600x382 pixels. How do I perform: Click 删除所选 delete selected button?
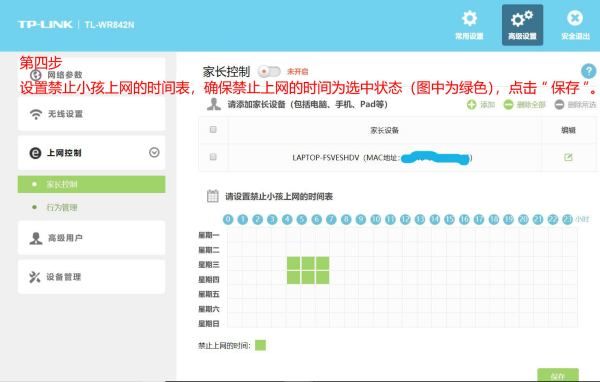click(575, 104)
